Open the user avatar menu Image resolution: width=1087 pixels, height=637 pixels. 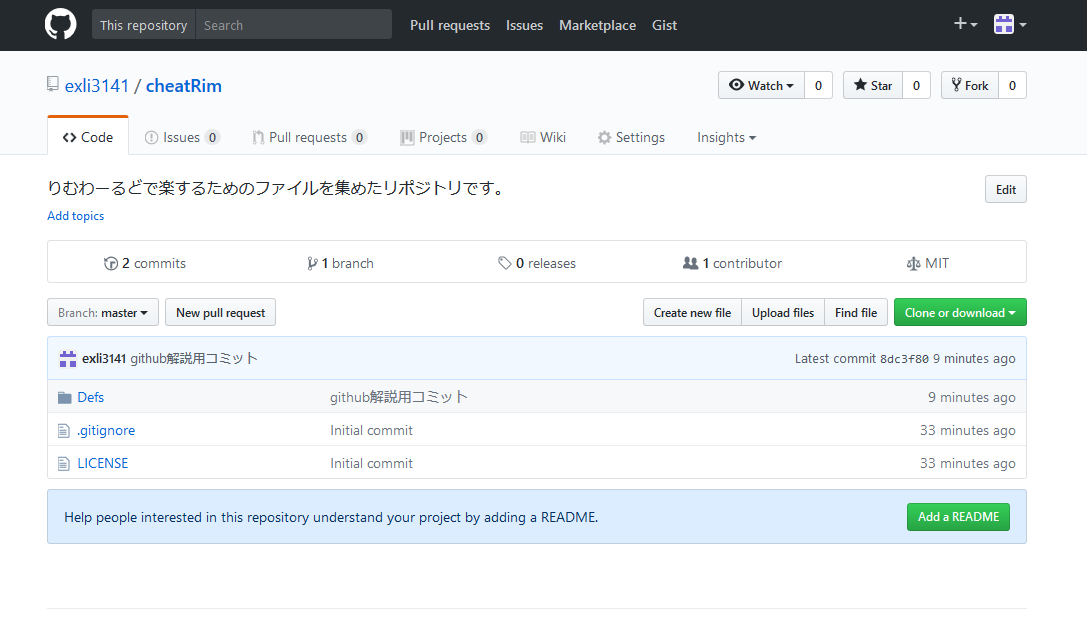[x=1010, y=24]
